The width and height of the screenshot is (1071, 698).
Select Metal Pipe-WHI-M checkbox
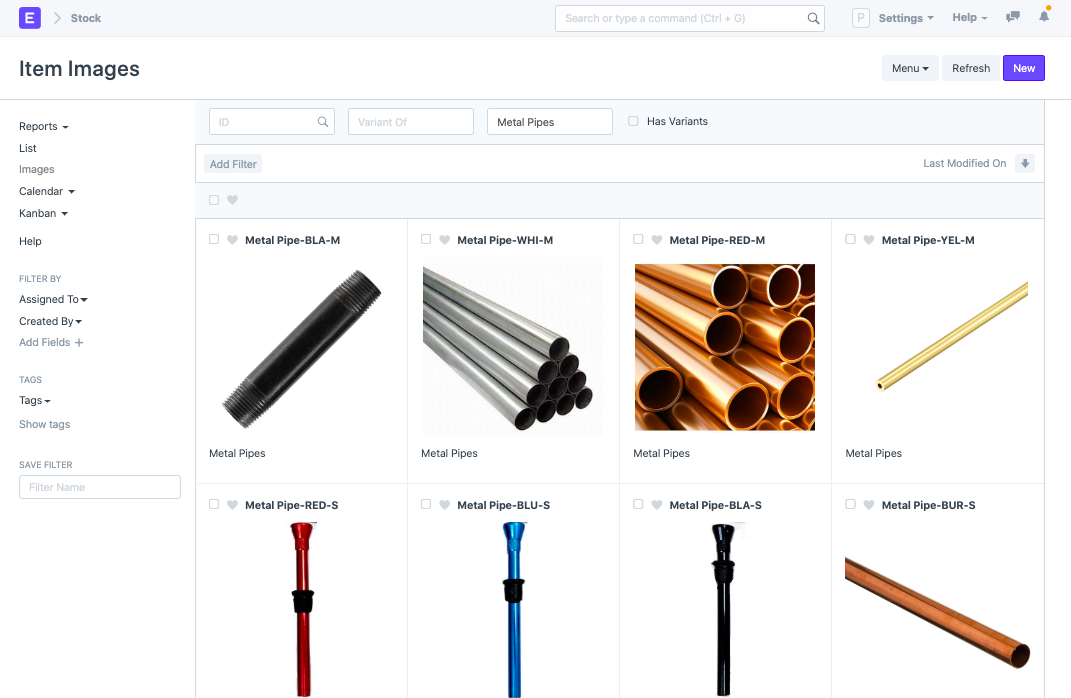tap(426, 239)
